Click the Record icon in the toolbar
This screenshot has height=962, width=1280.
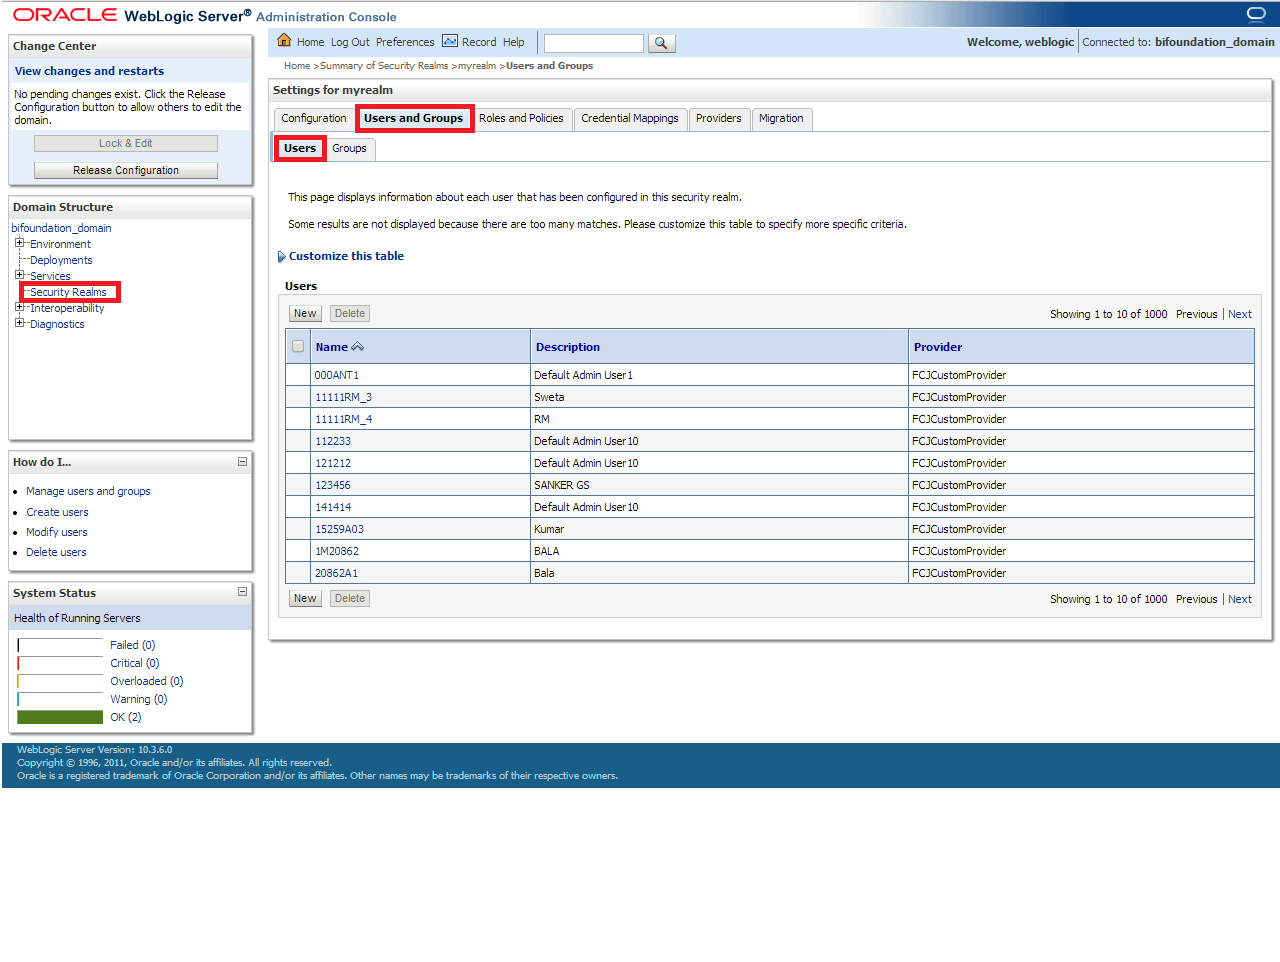click(450, 41)
